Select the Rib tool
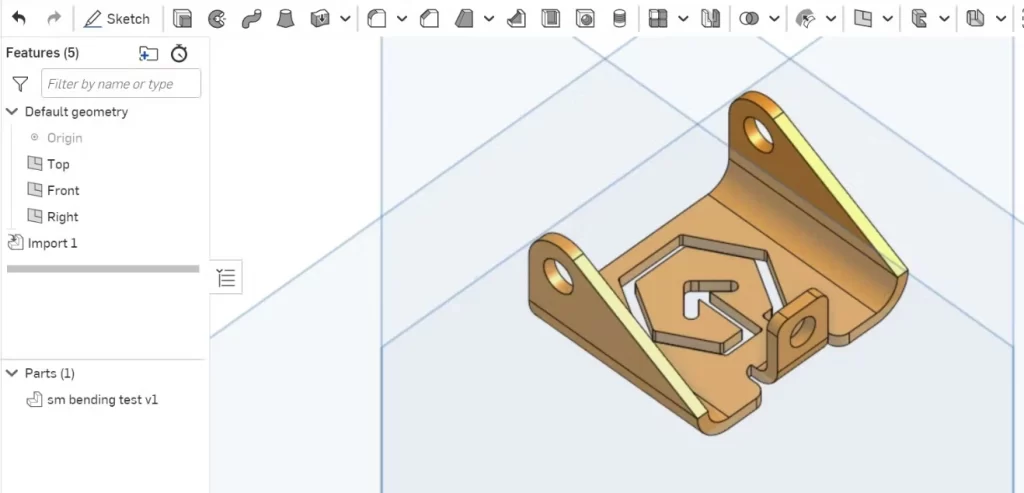 click(517, 18)
